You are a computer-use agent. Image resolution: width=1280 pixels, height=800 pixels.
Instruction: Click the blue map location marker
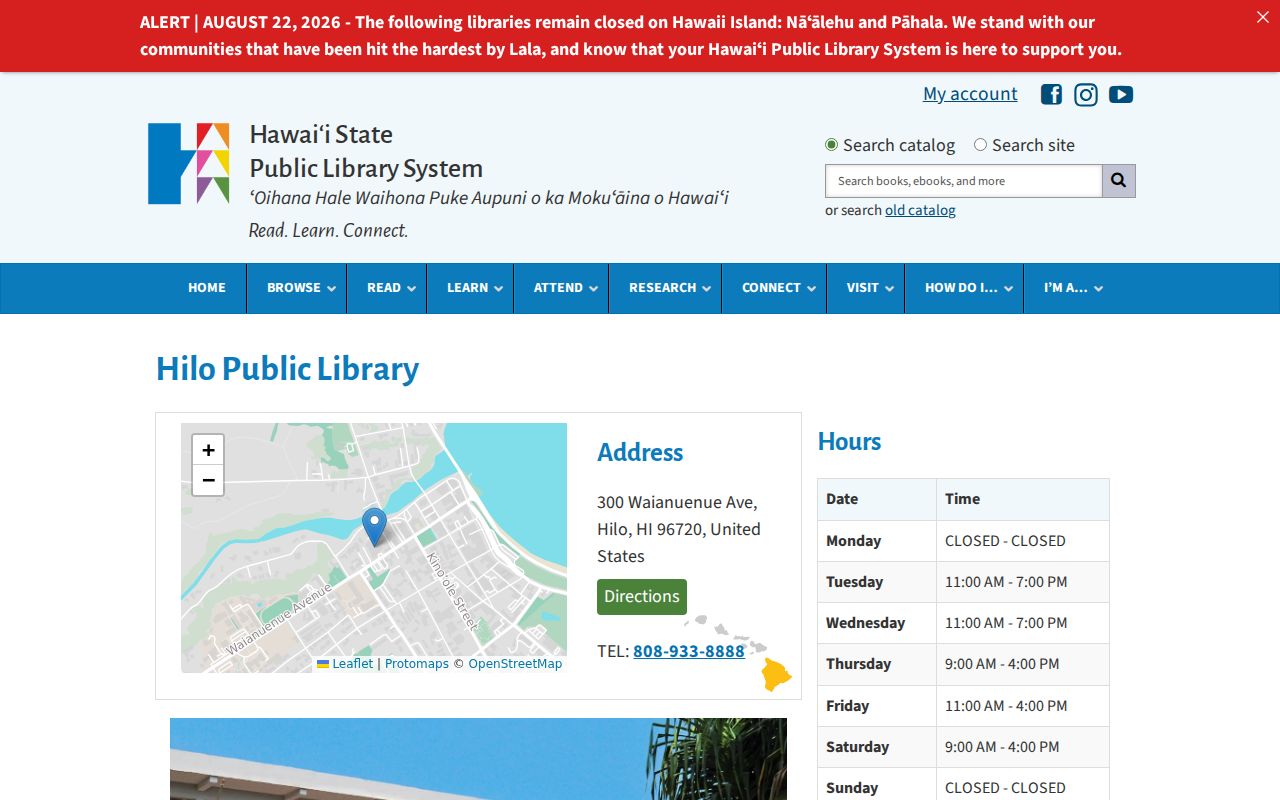click(x=374, y=526)
